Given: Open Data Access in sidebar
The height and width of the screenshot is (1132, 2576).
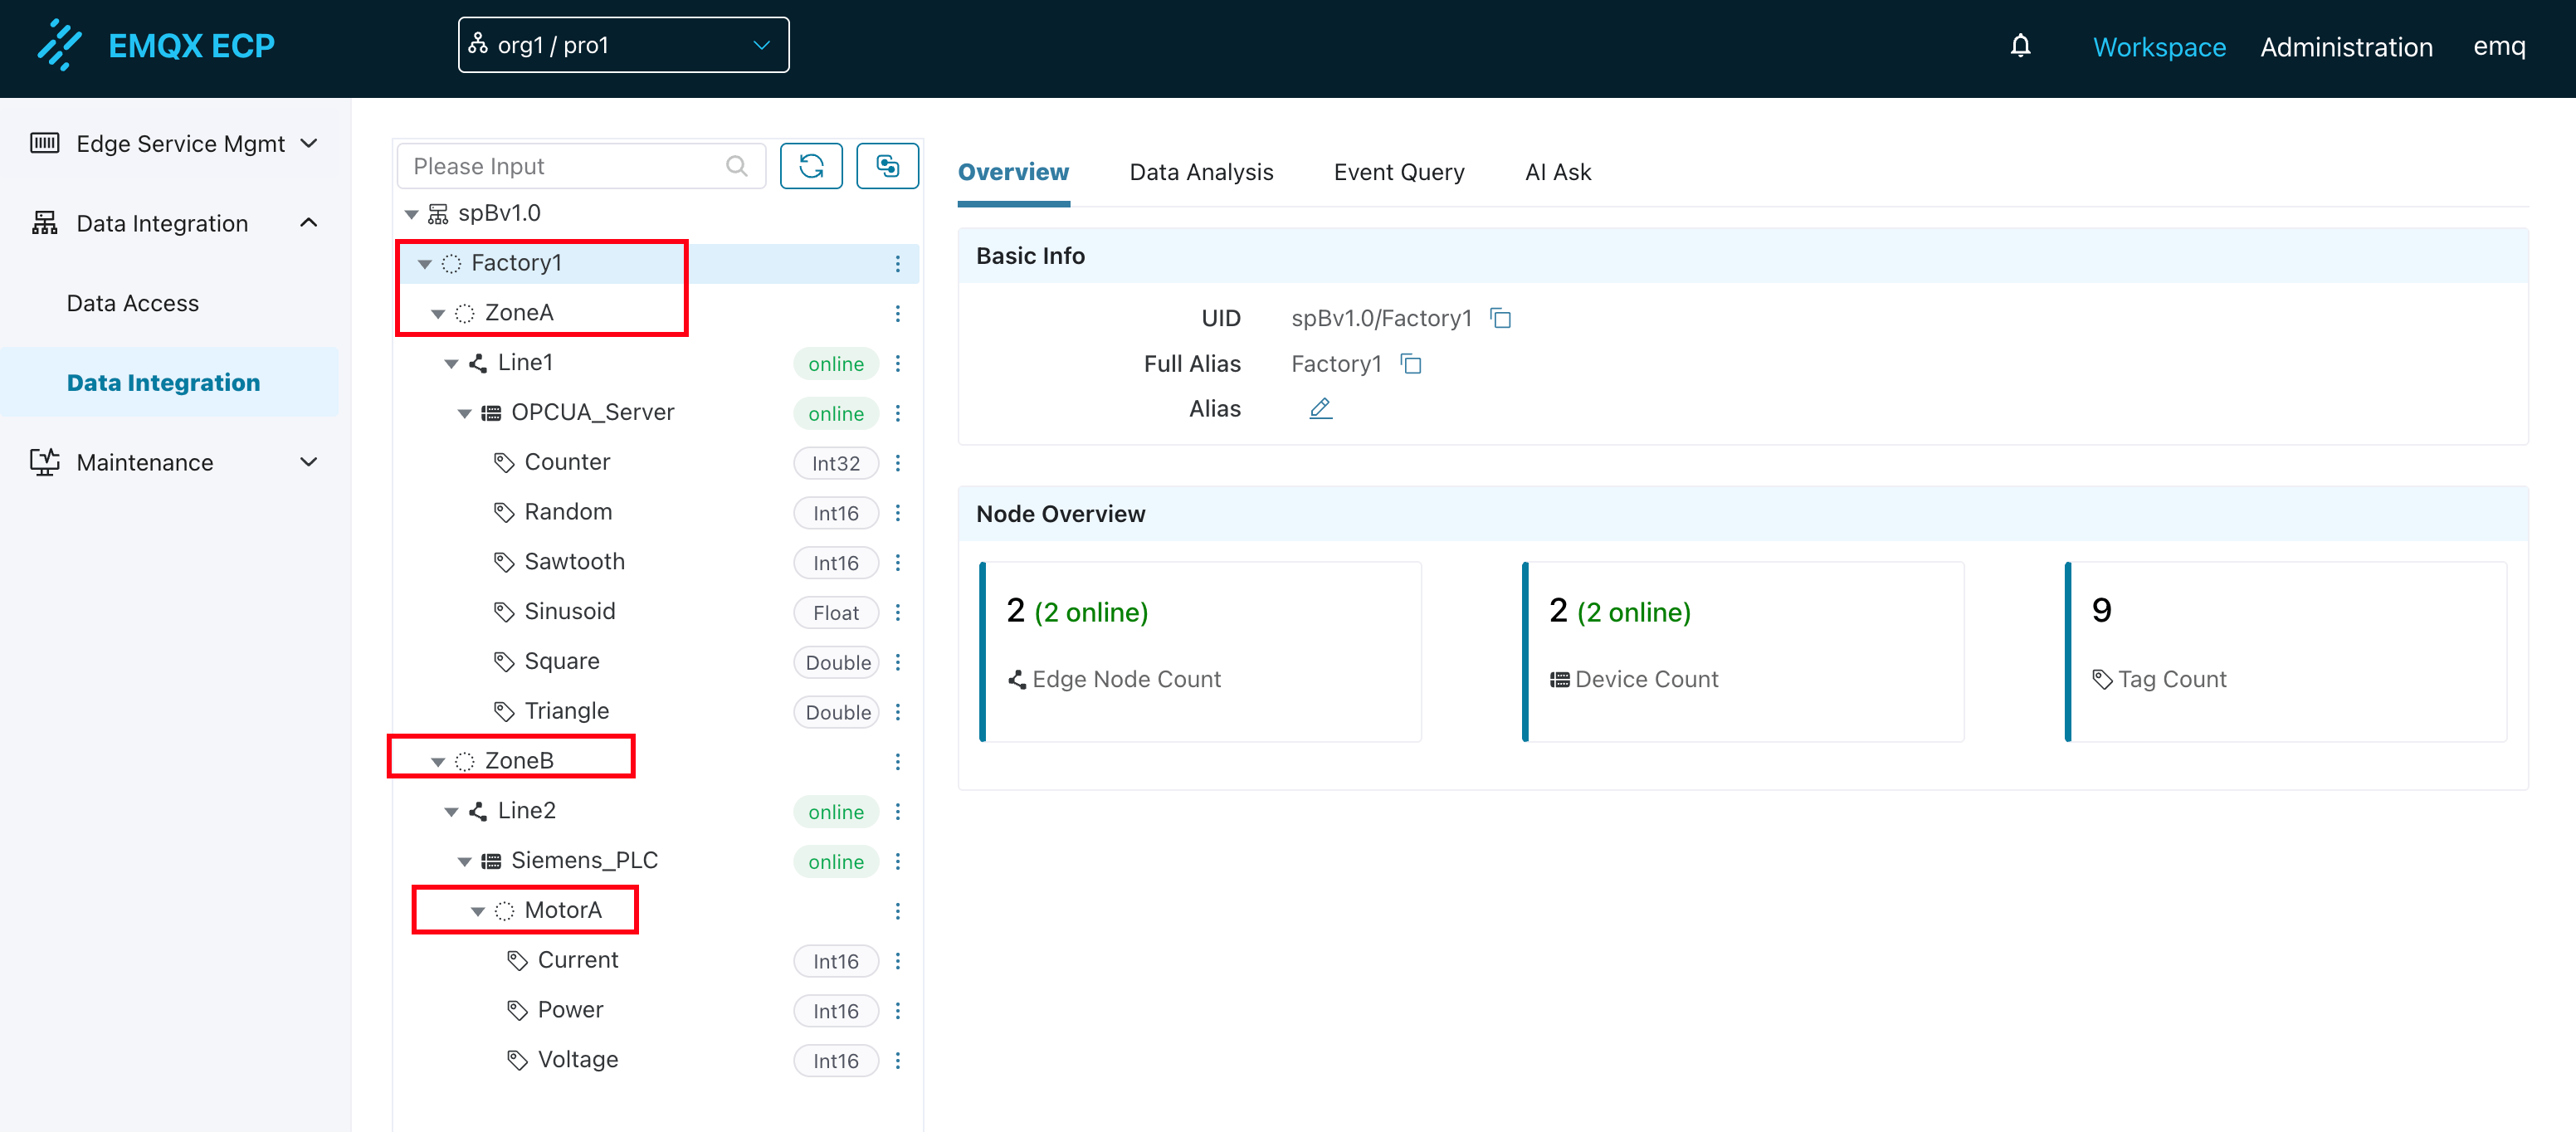Looking at the screenshot, I should click(x=133, y=303).
